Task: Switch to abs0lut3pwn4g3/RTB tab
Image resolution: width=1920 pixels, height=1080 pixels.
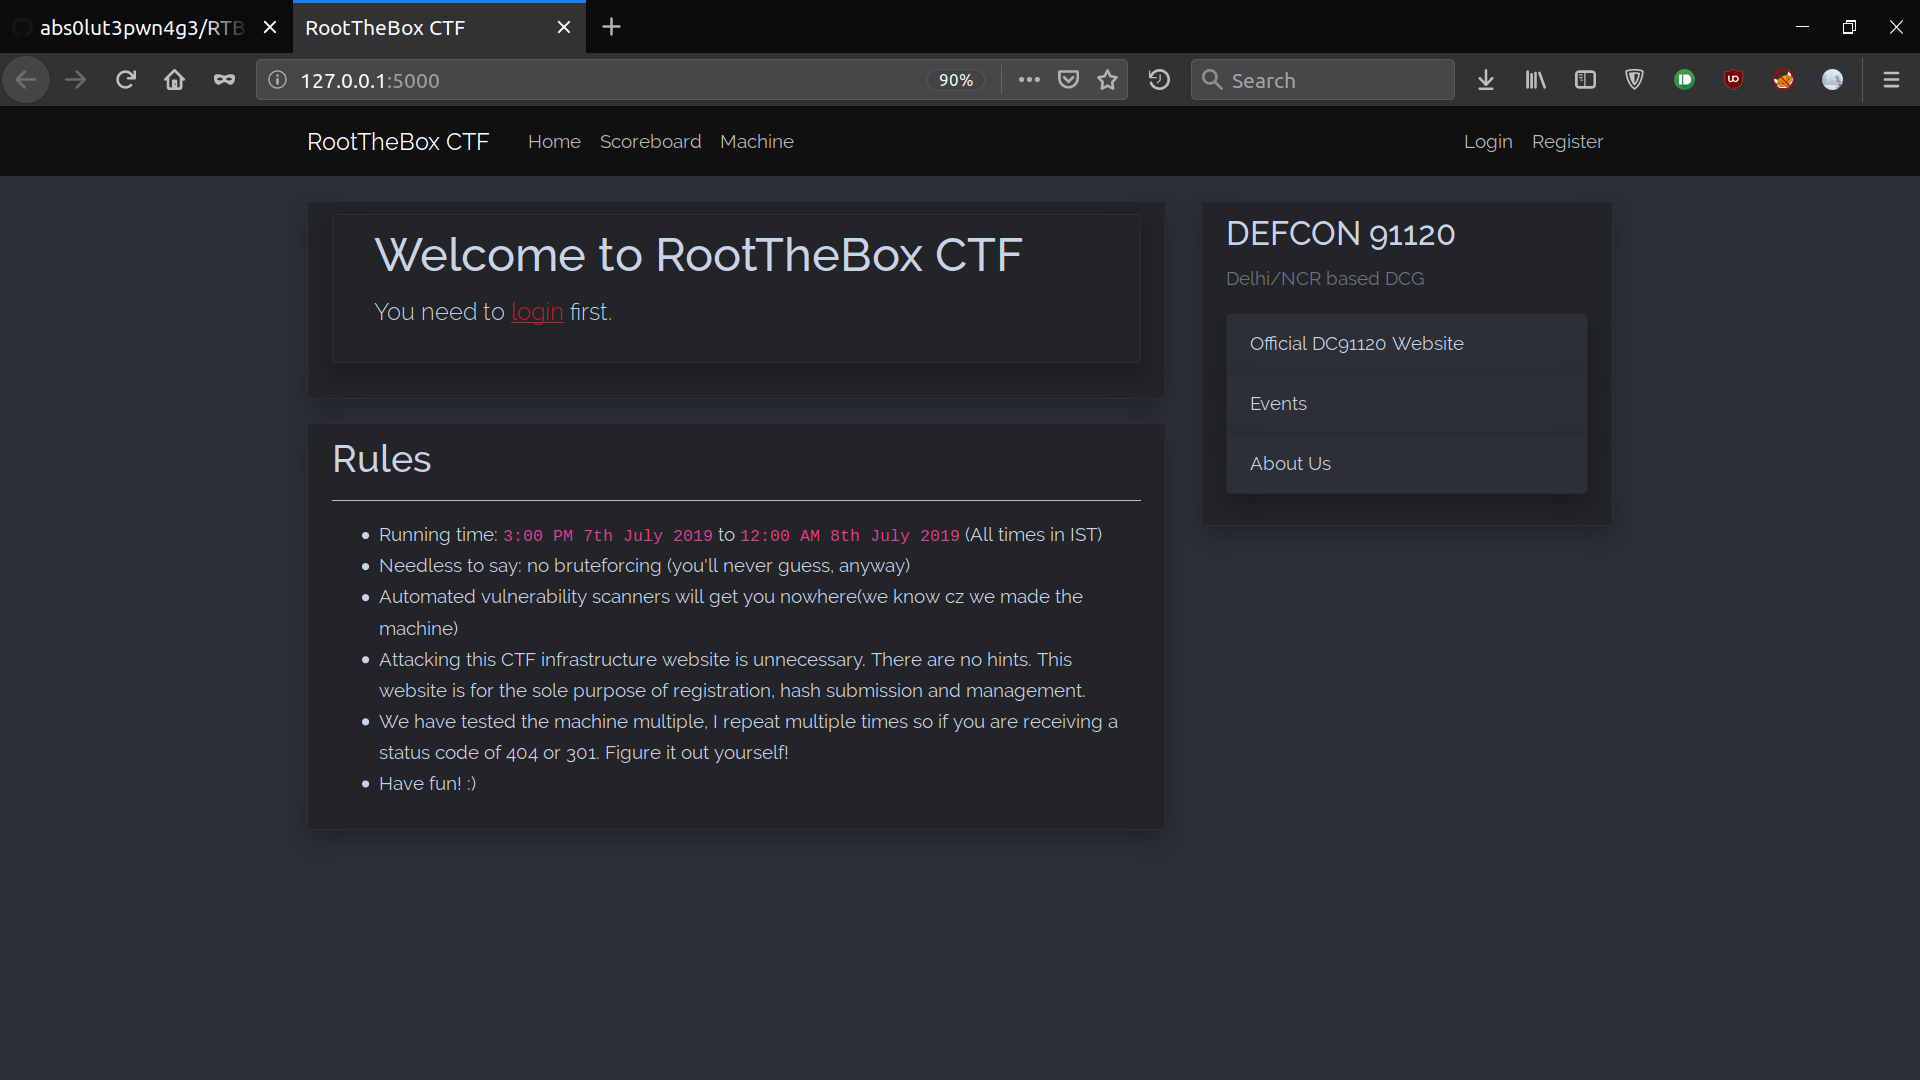Action: (140, 28)
